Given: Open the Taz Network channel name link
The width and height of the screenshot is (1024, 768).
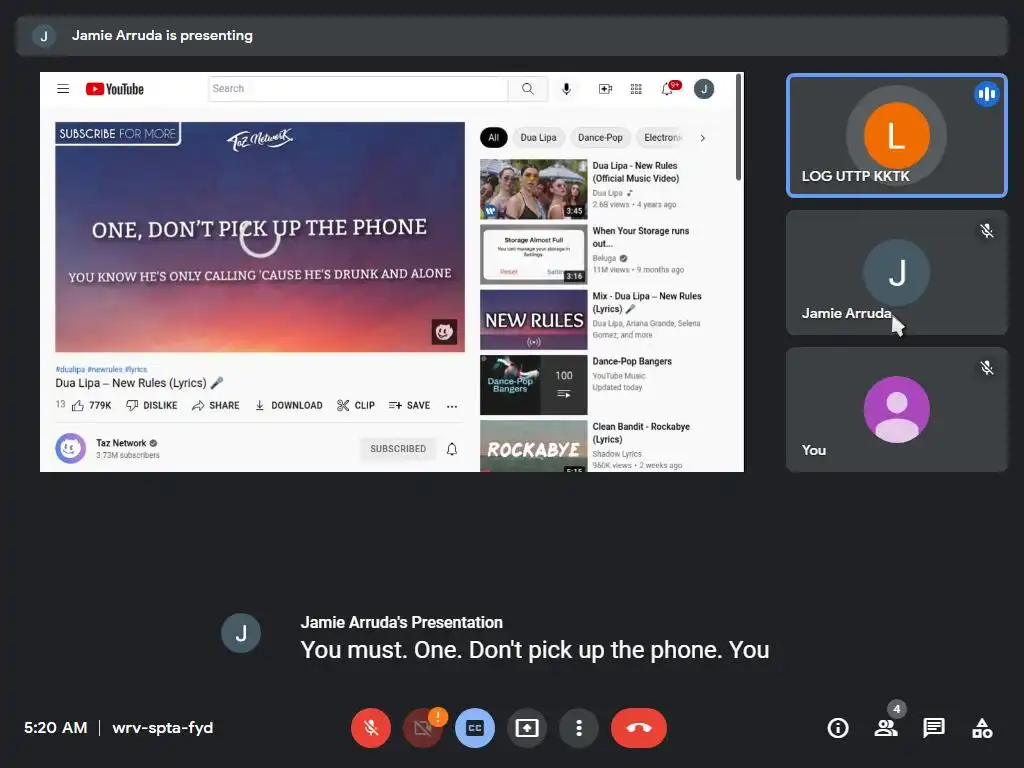Looking at the screenshot, I should (121, 443).
